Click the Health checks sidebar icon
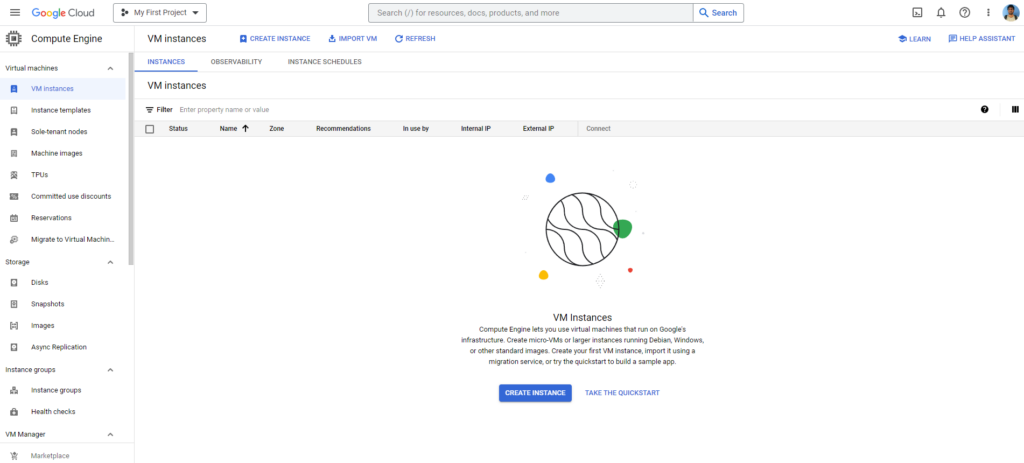Screen dimensions: 1024x463 point(14,412)
